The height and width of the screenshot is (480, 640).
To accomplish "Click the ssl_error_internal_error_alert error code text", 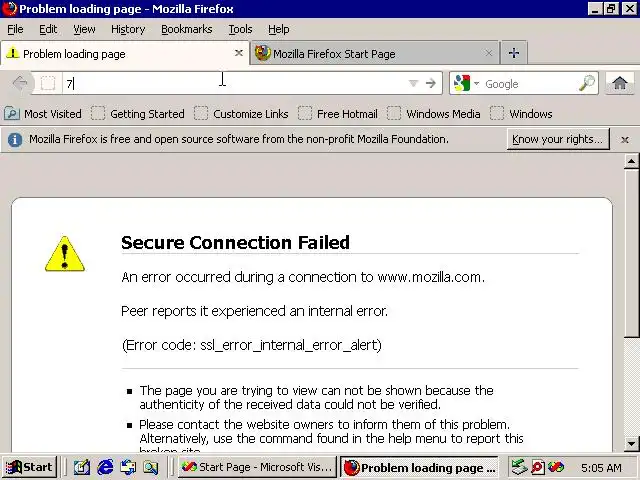I will pyautogui.click(x=290, y=345).
